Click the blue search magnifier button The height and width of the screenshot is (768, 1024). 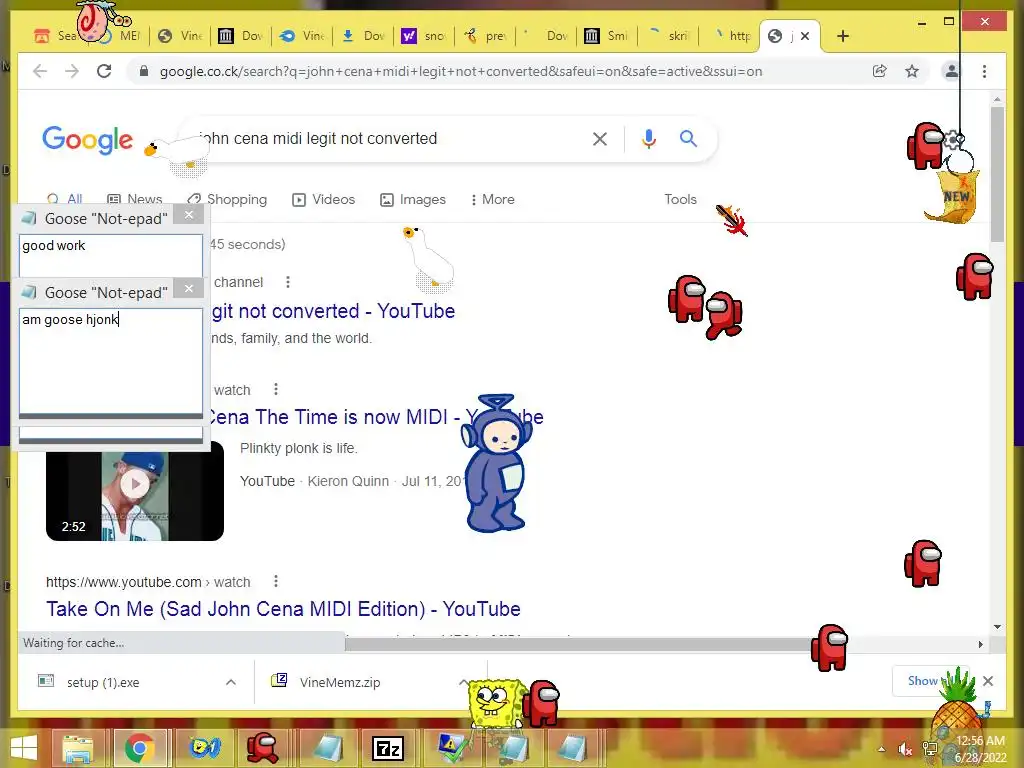pyautogui.click(x=688, y=138)
